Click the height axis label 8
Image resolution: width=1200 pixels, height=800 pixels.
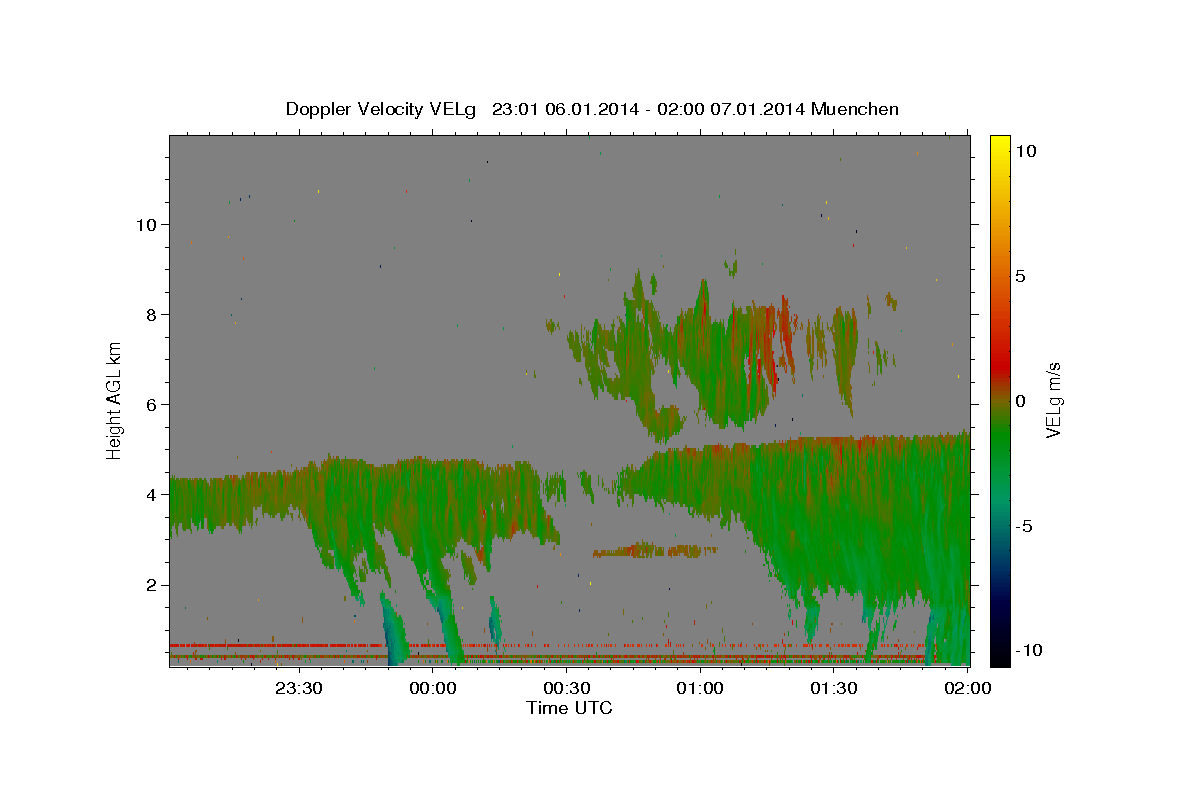pos(150,314)
